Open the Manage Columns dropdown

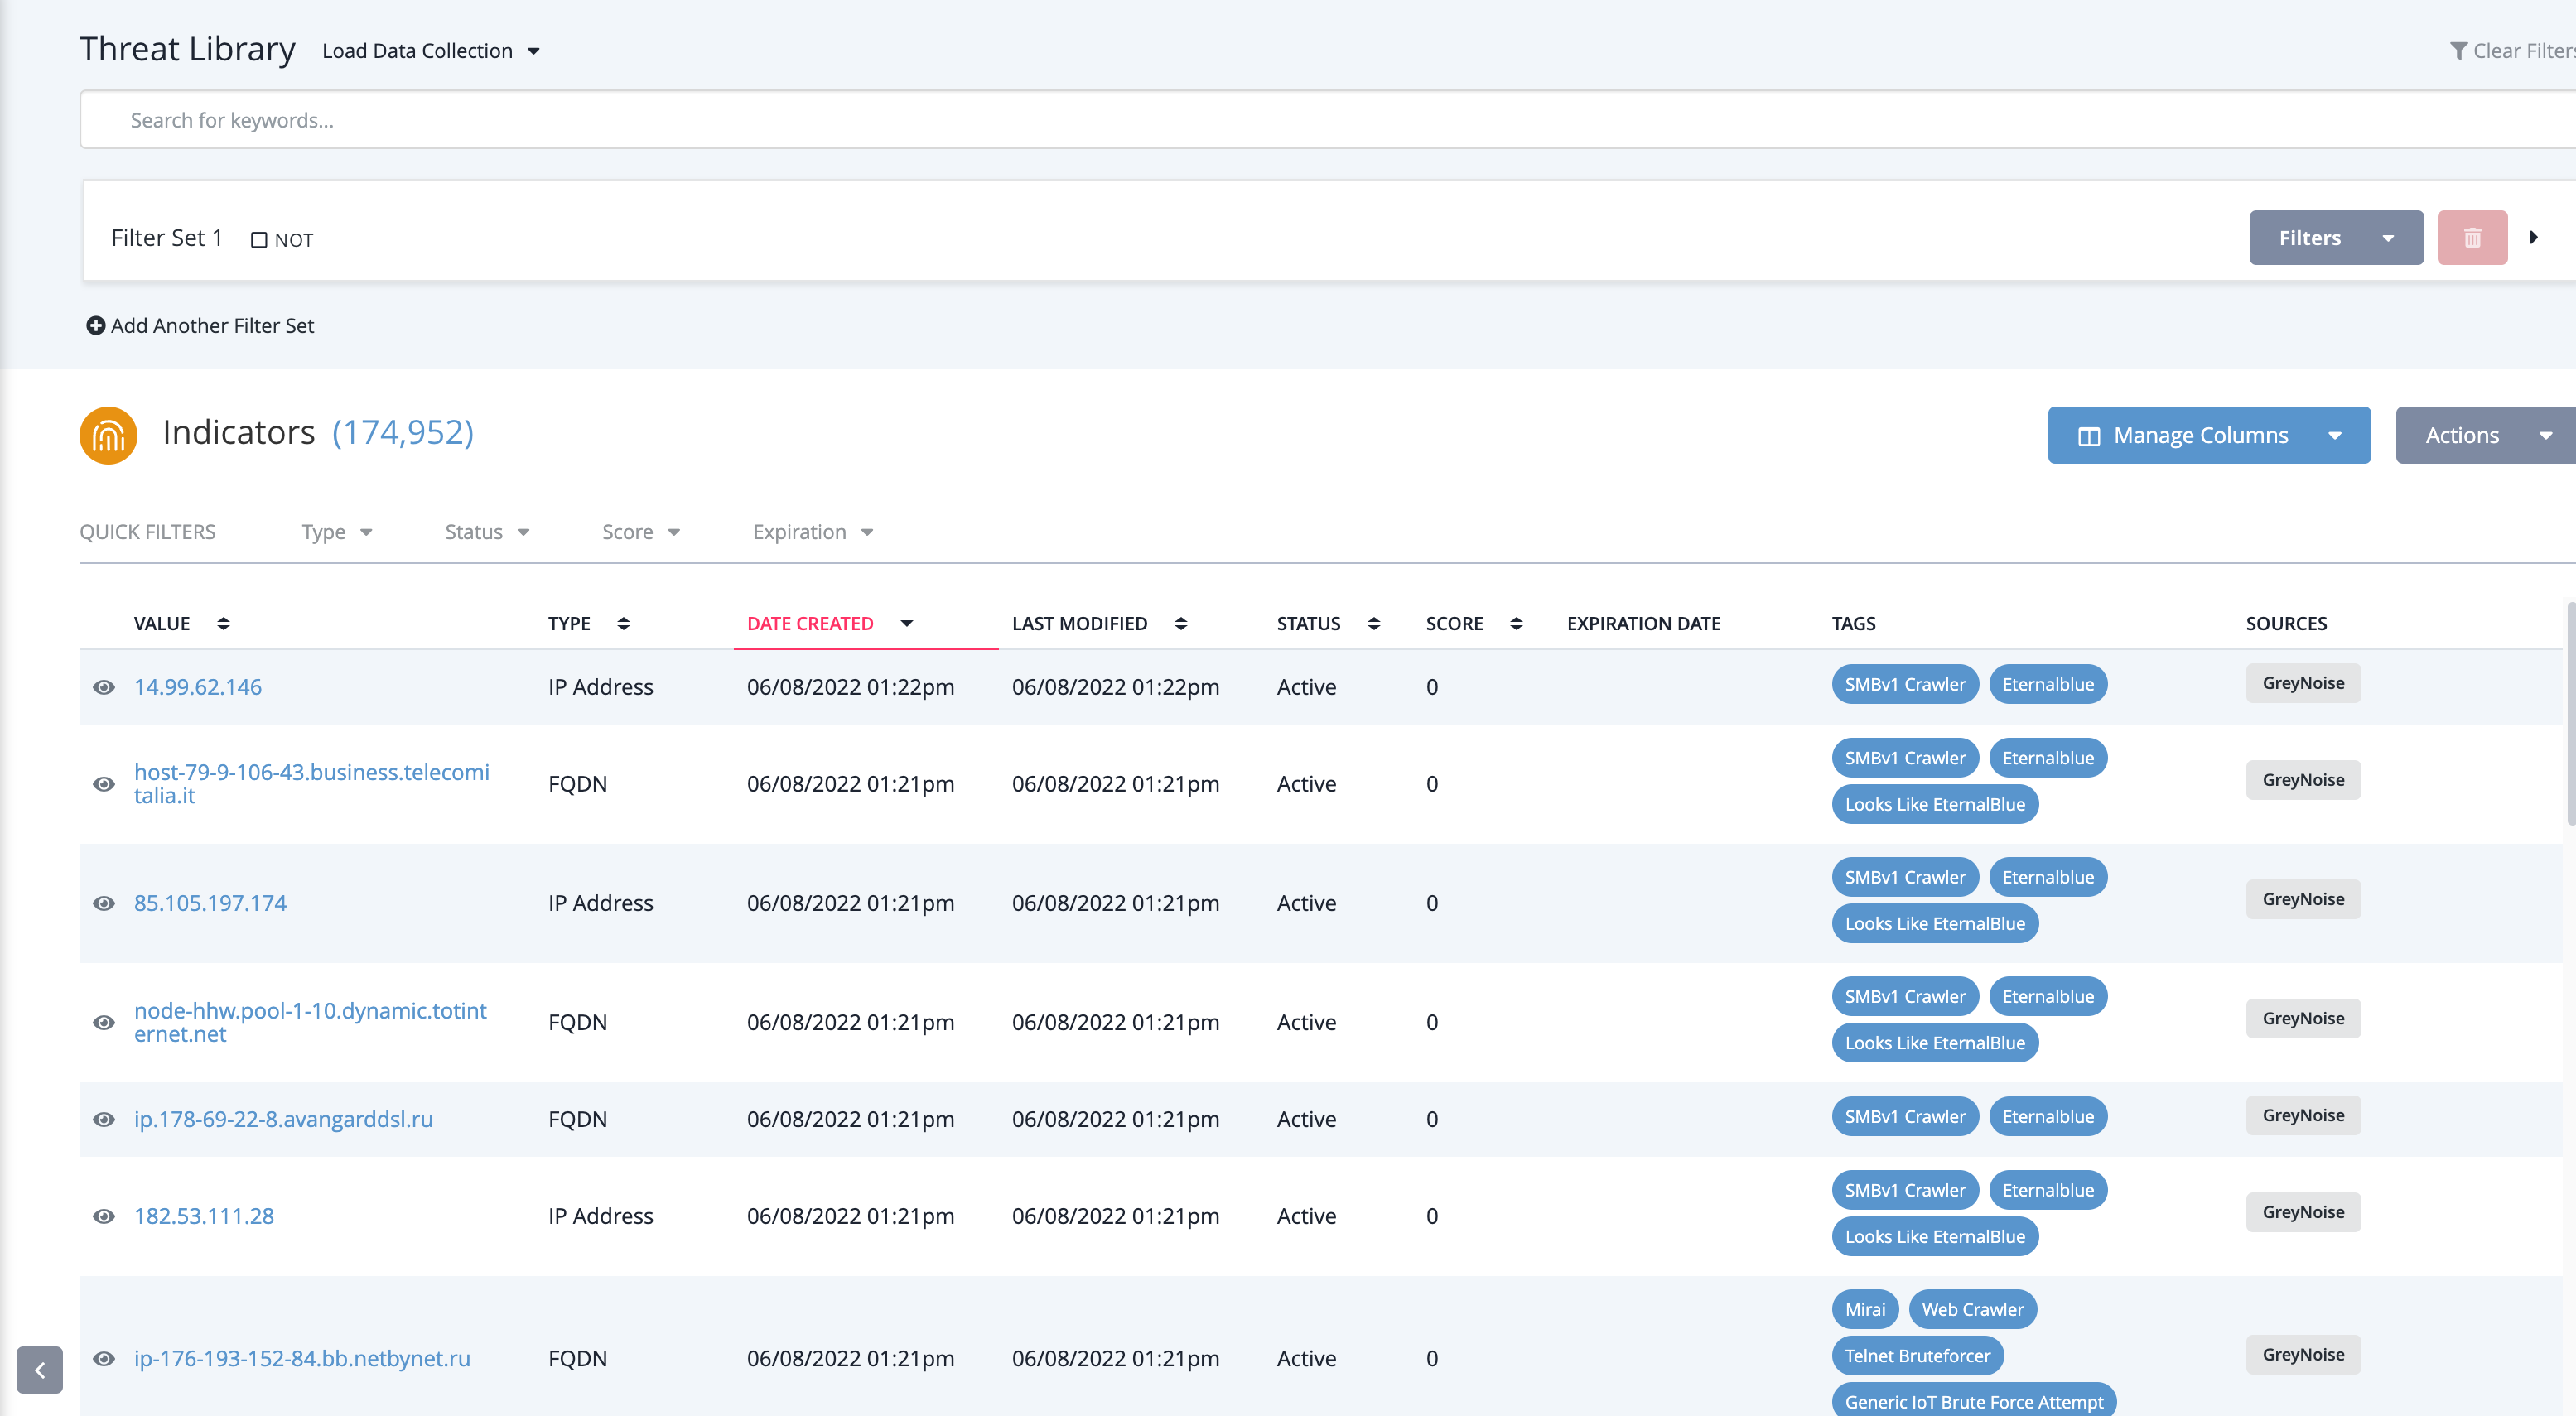2209,435
